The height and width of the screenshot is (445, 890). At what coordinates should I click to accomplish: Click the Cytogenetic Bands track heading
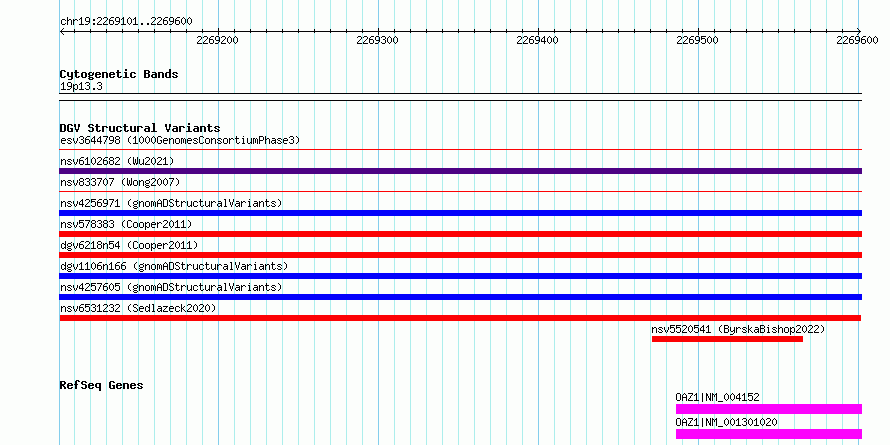[119, 74]
